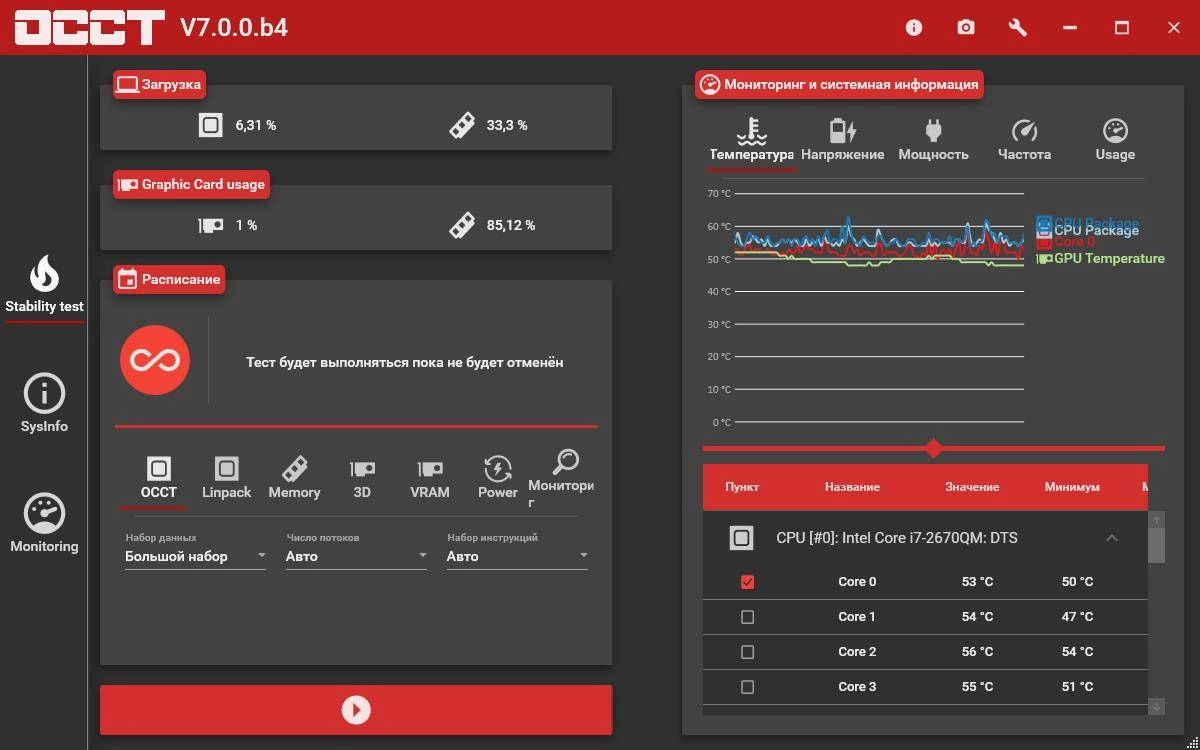
Task: Click the 6,31 % CPU load value
Action: click(x=256, y=125)
